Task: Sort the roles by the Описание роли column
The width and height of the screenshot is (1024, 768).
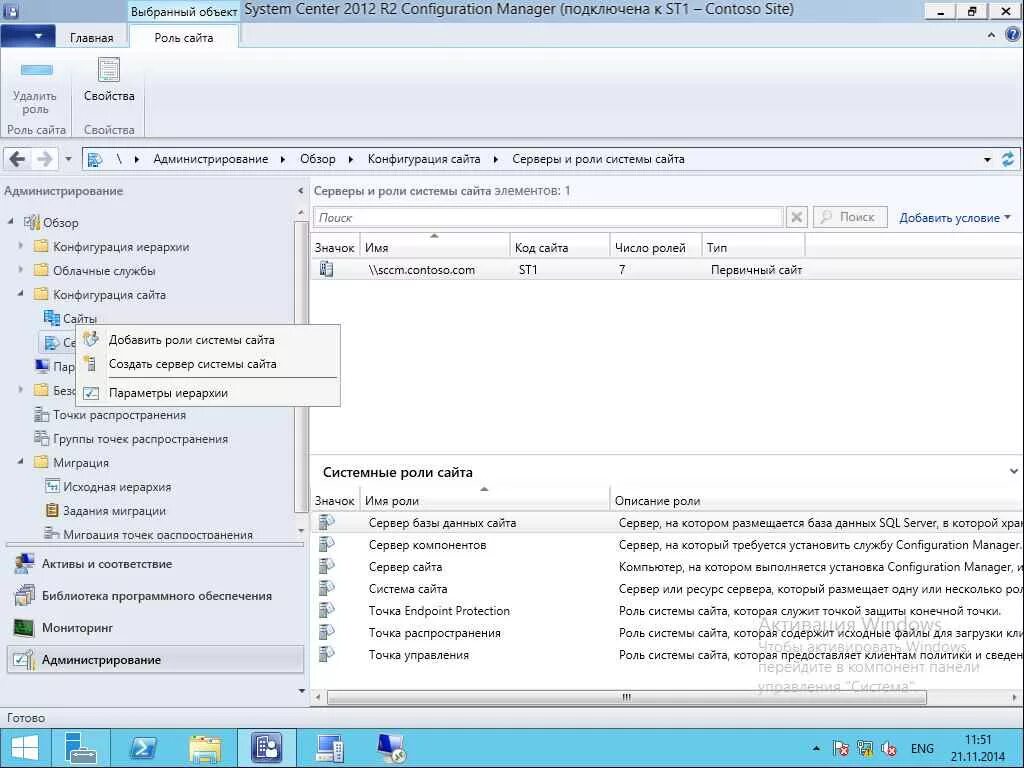Action: tap(816, 500)
